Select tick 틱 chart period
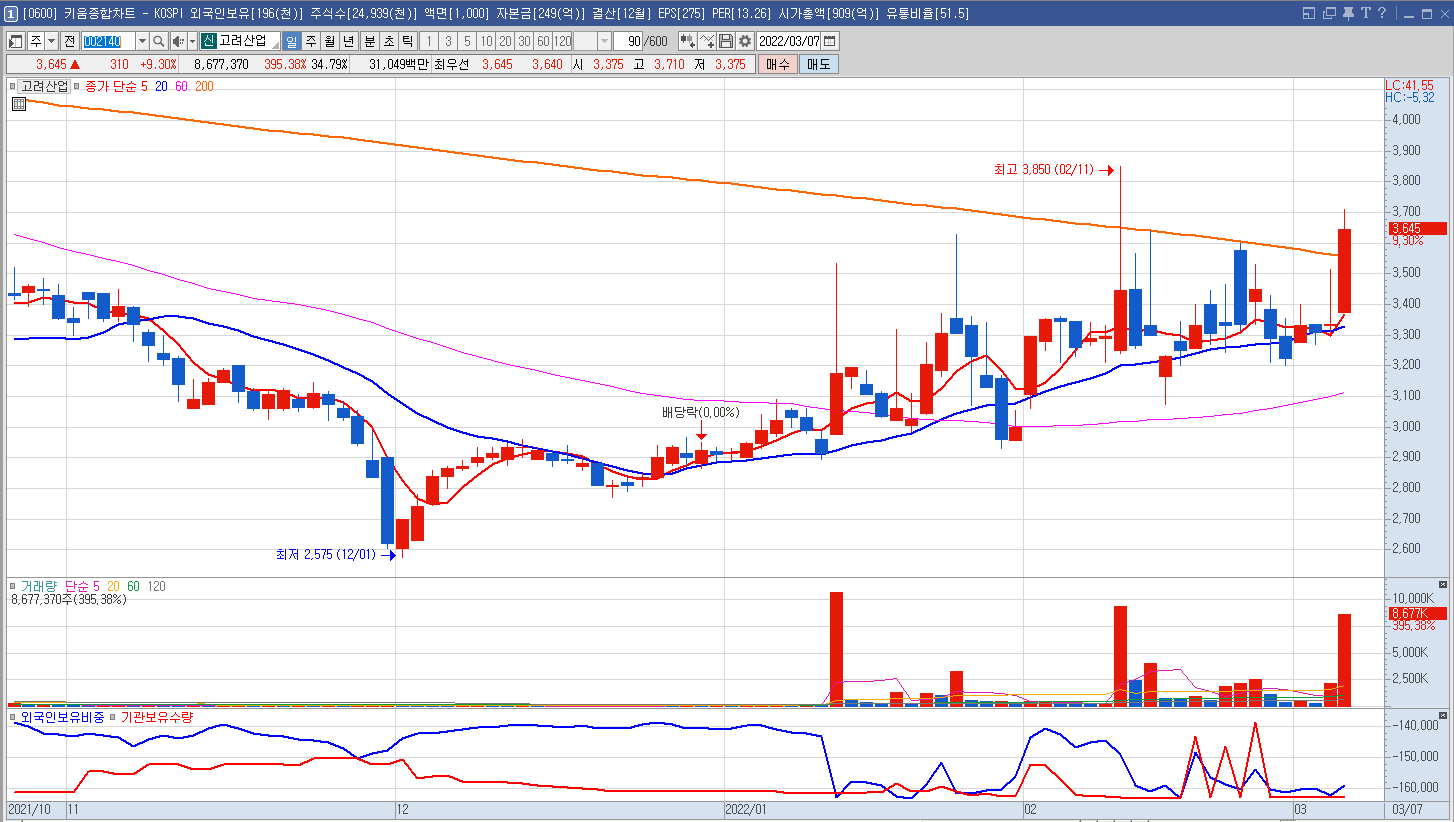Viewport: 1454px width, 822px height. pos(407,41)
